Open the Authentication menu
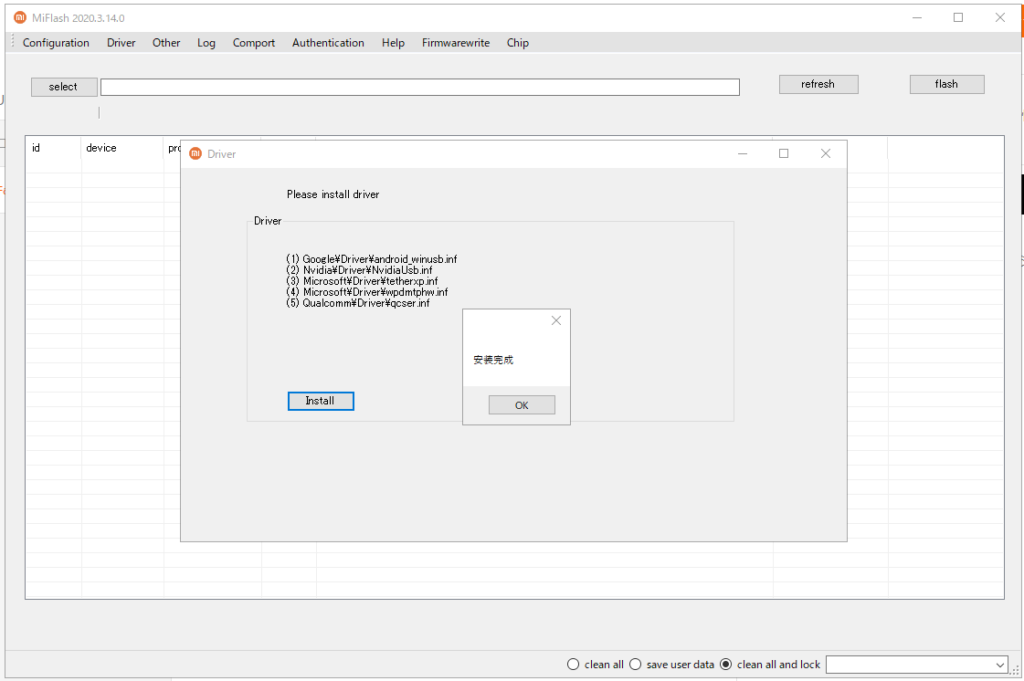Image resolution: width=1024 pixels, height=681 pixels. (x=328, y=42)
